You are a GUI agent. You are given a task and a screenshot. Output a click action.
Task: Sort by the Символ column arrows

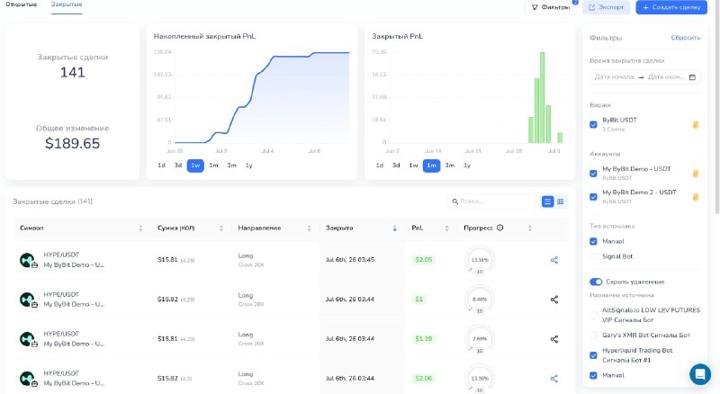pyautogui.click(x=141, y=228)
